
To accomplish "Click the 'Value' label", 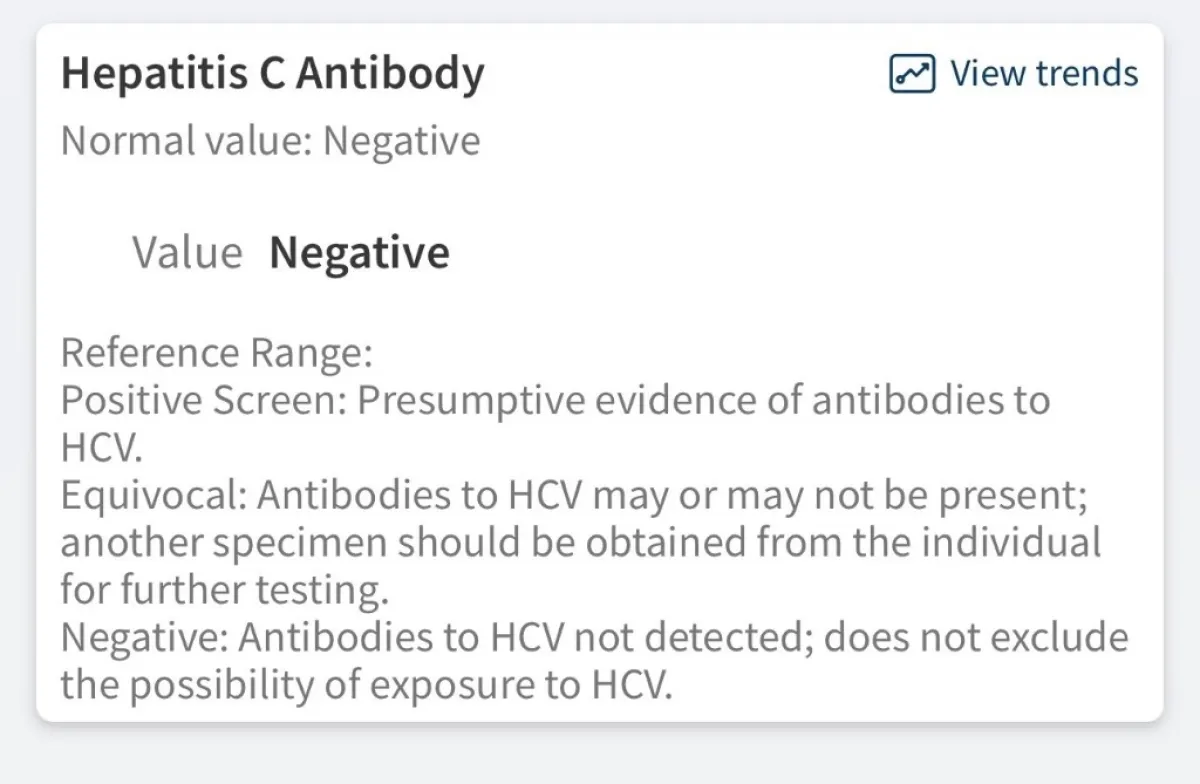I will pos(187,253).
